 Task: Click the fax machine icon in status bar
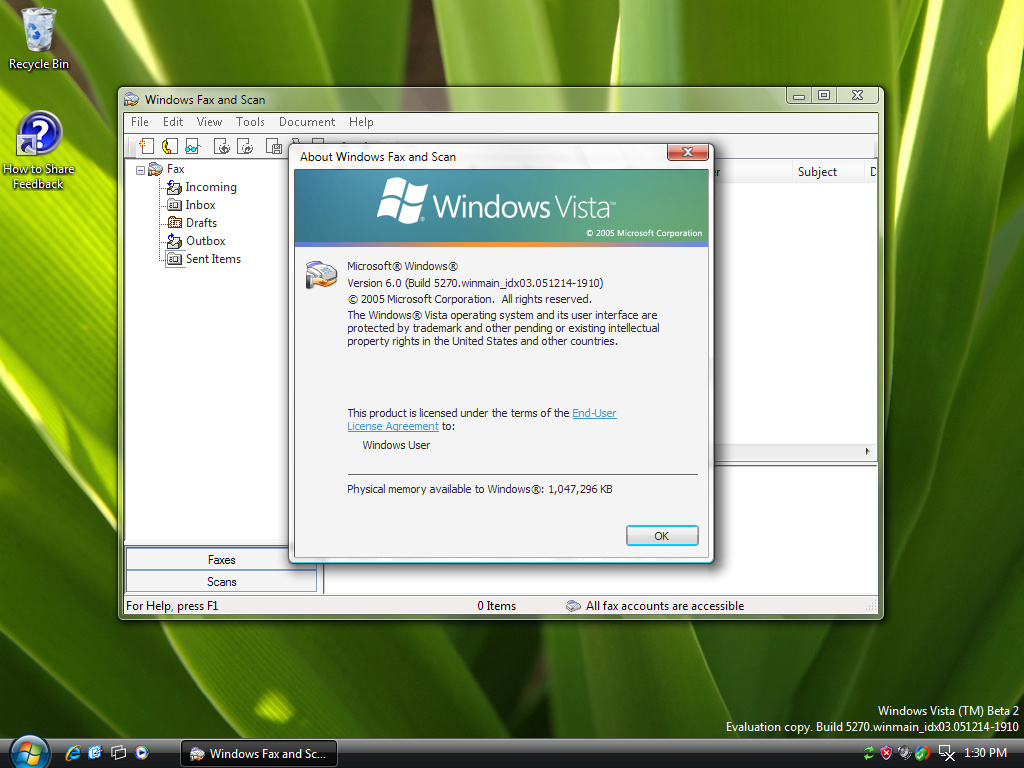(x=573, y=606)
